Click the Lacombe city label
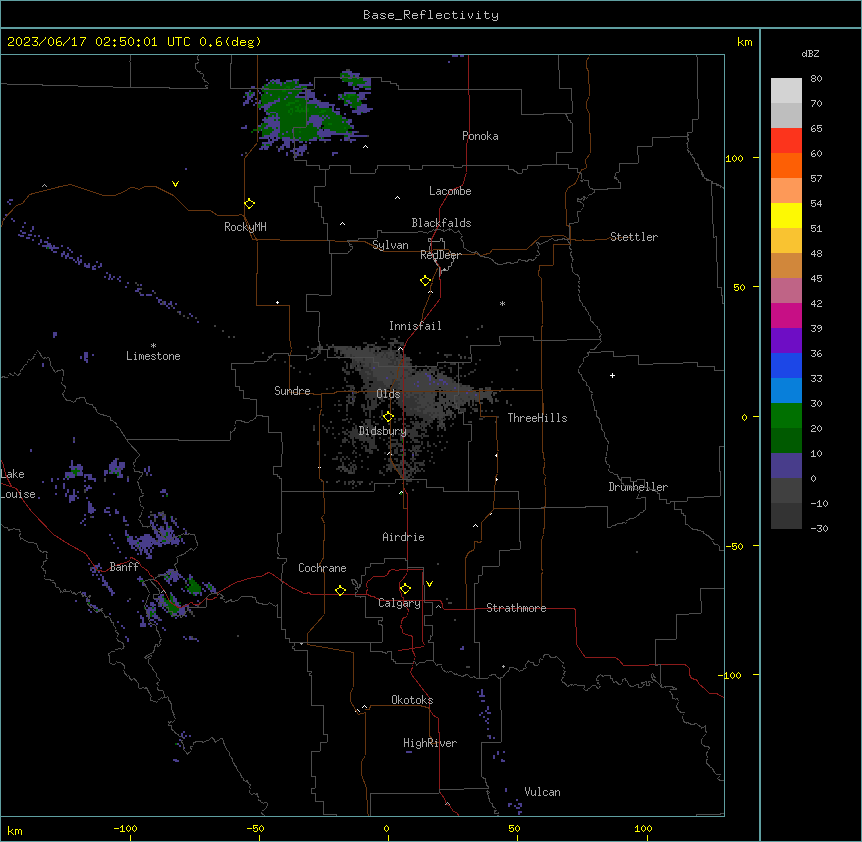This screenshot has width=862, height=842. [x=450, y=191]
